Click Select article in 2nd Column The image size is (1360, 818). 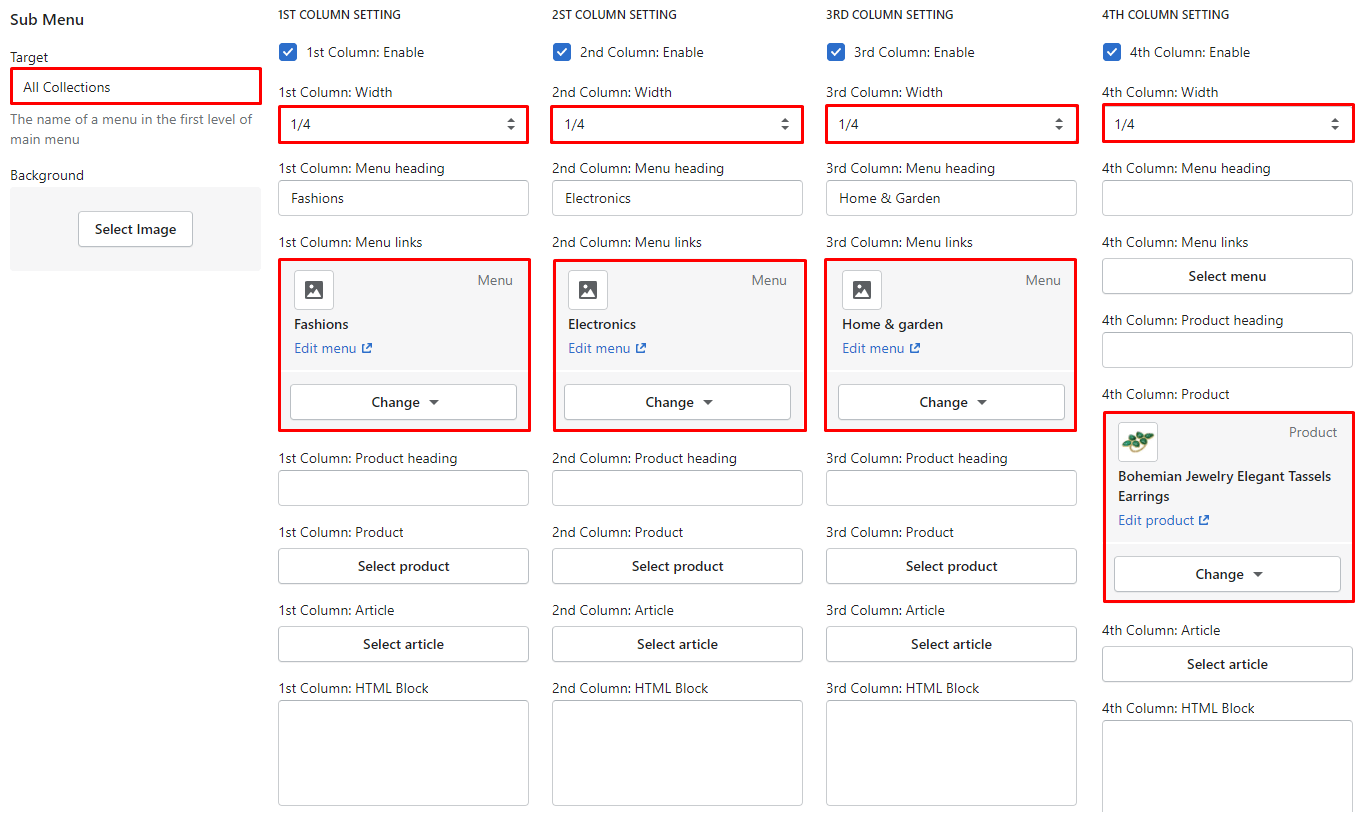677,644
